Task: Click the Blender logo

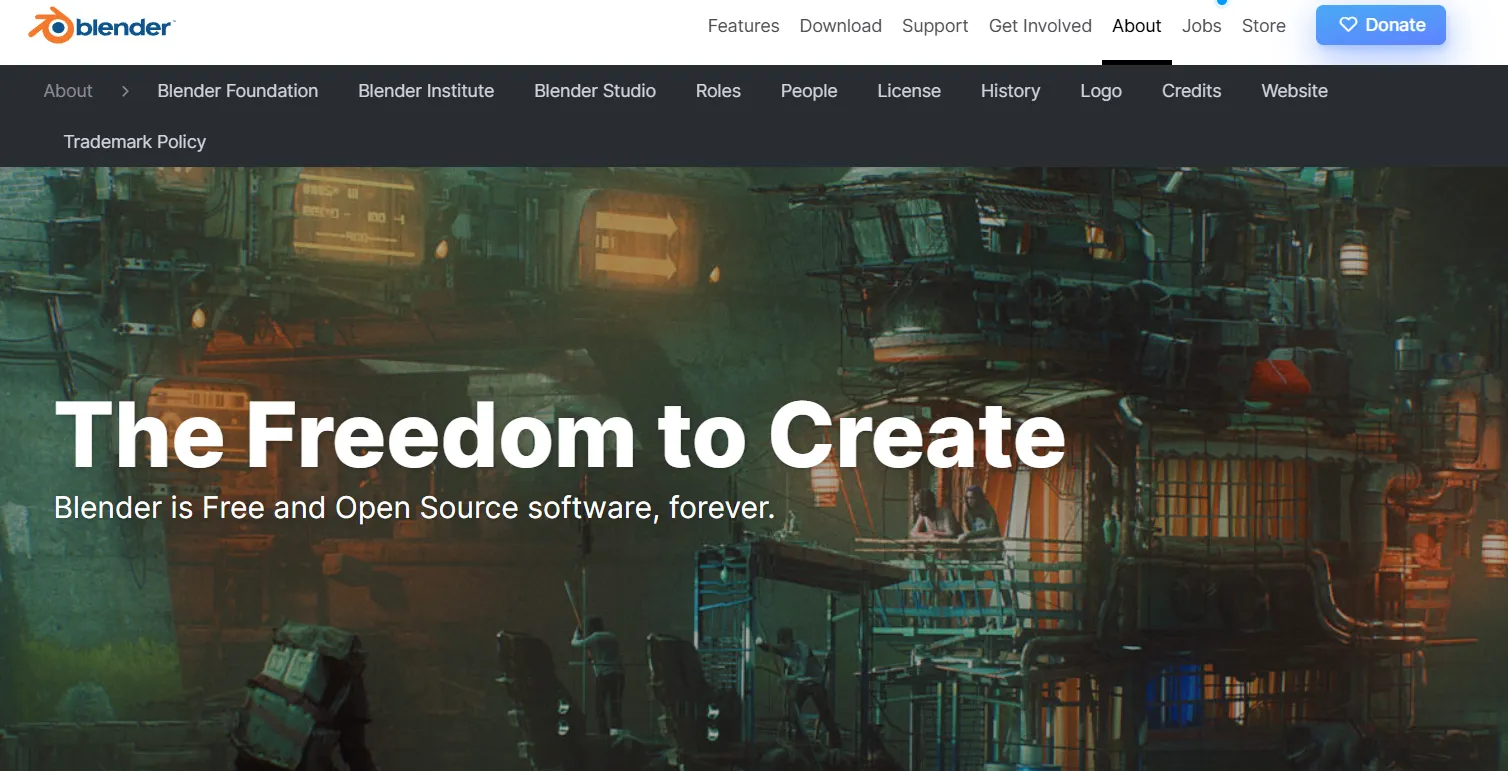Action: [x=101, y=25]
